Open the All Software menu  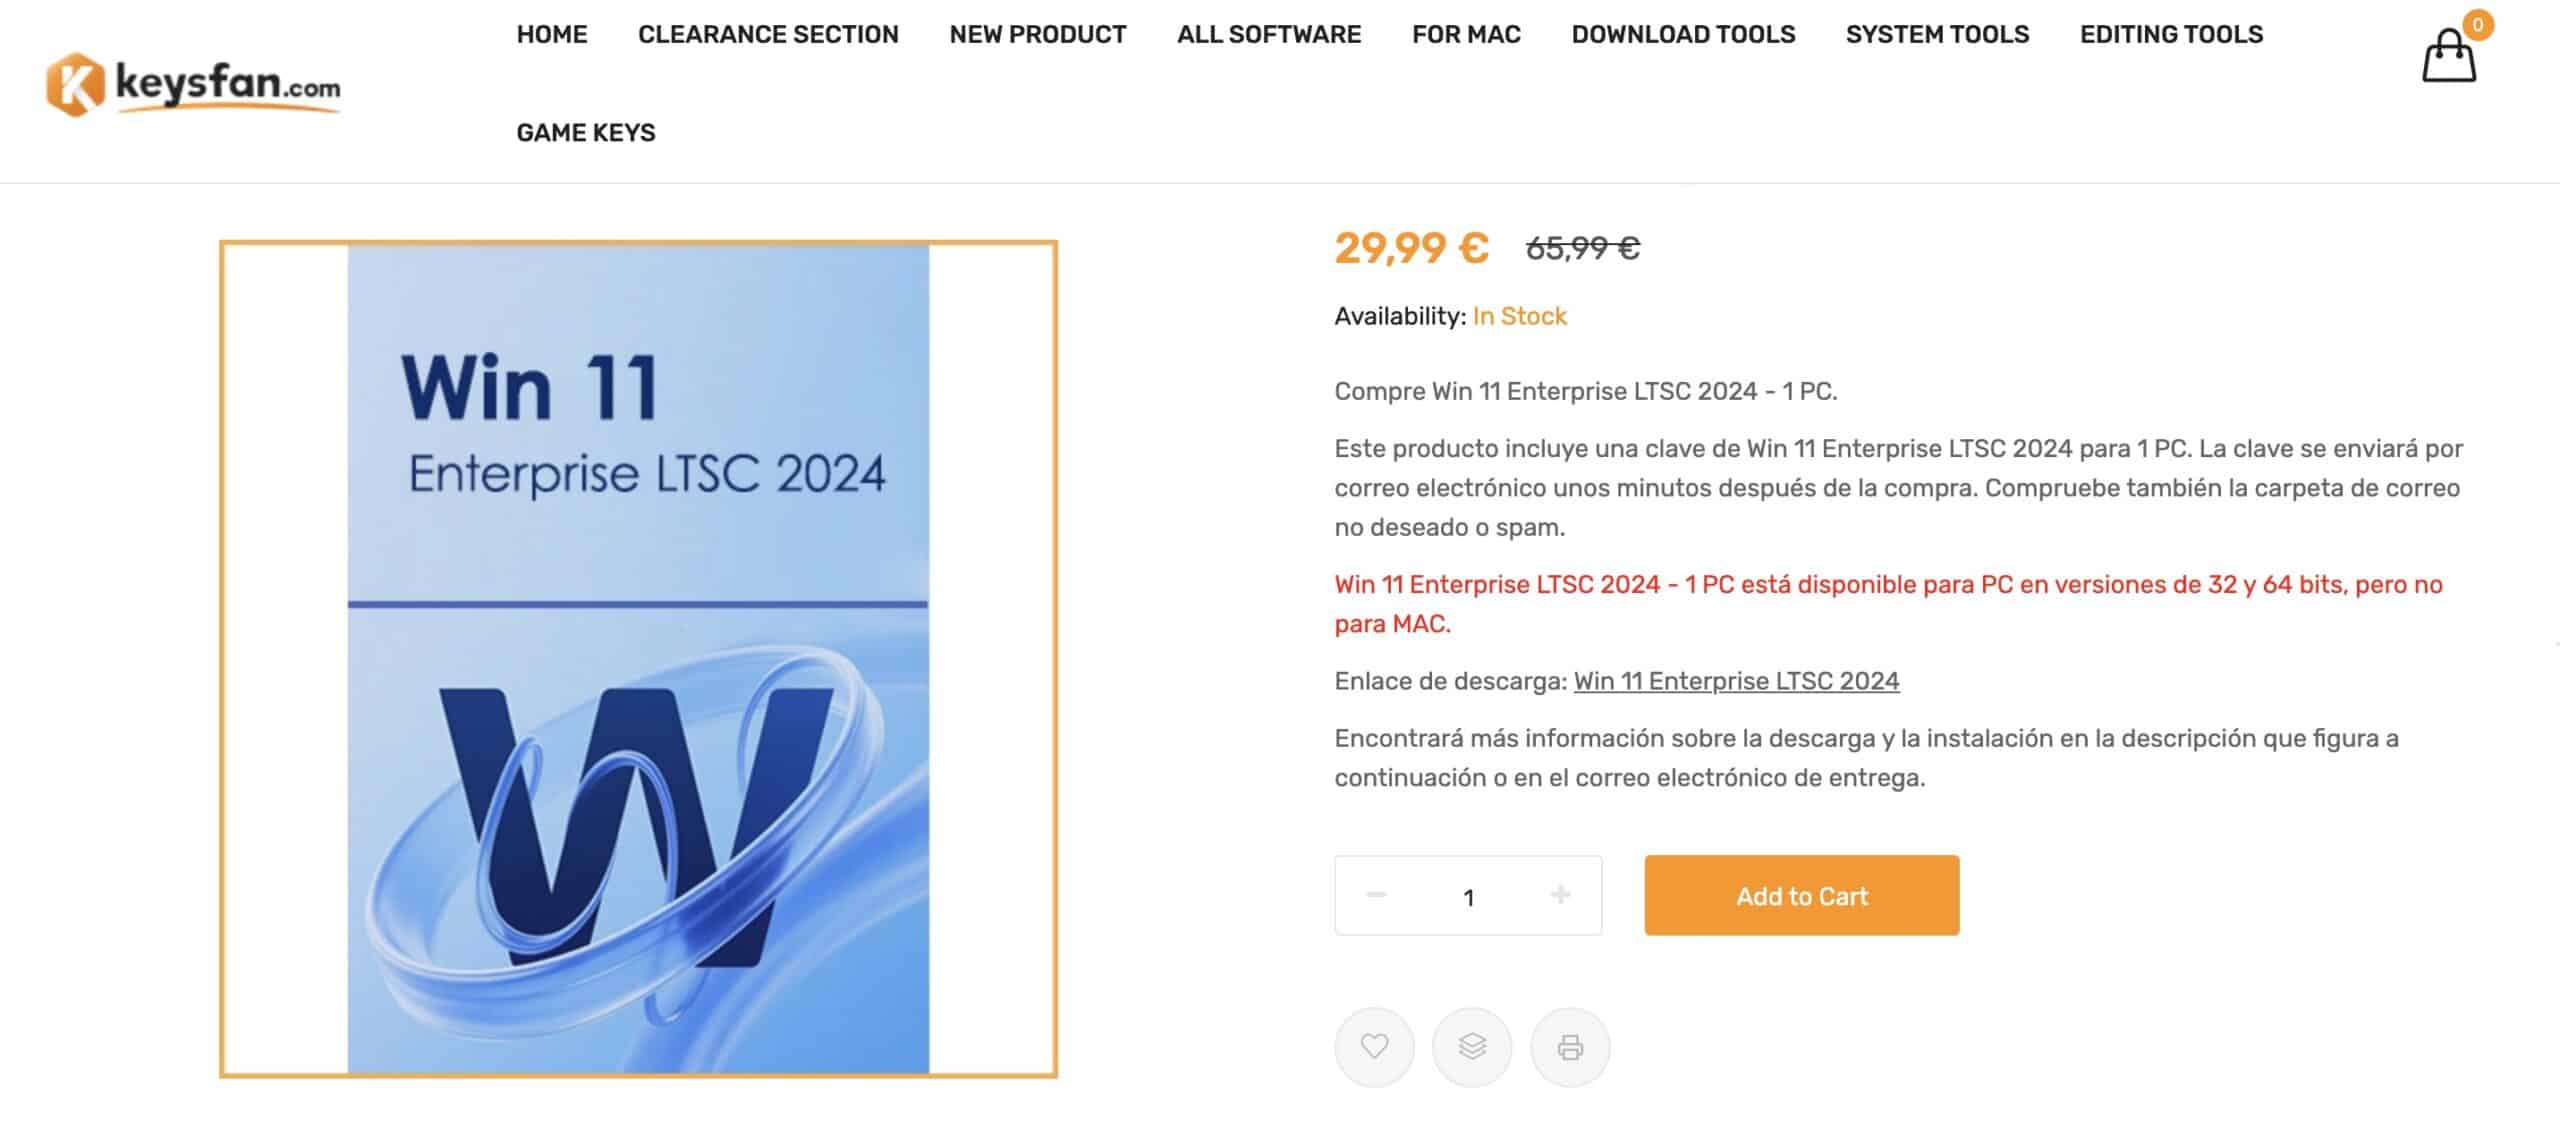click(x=1269, y=34)
